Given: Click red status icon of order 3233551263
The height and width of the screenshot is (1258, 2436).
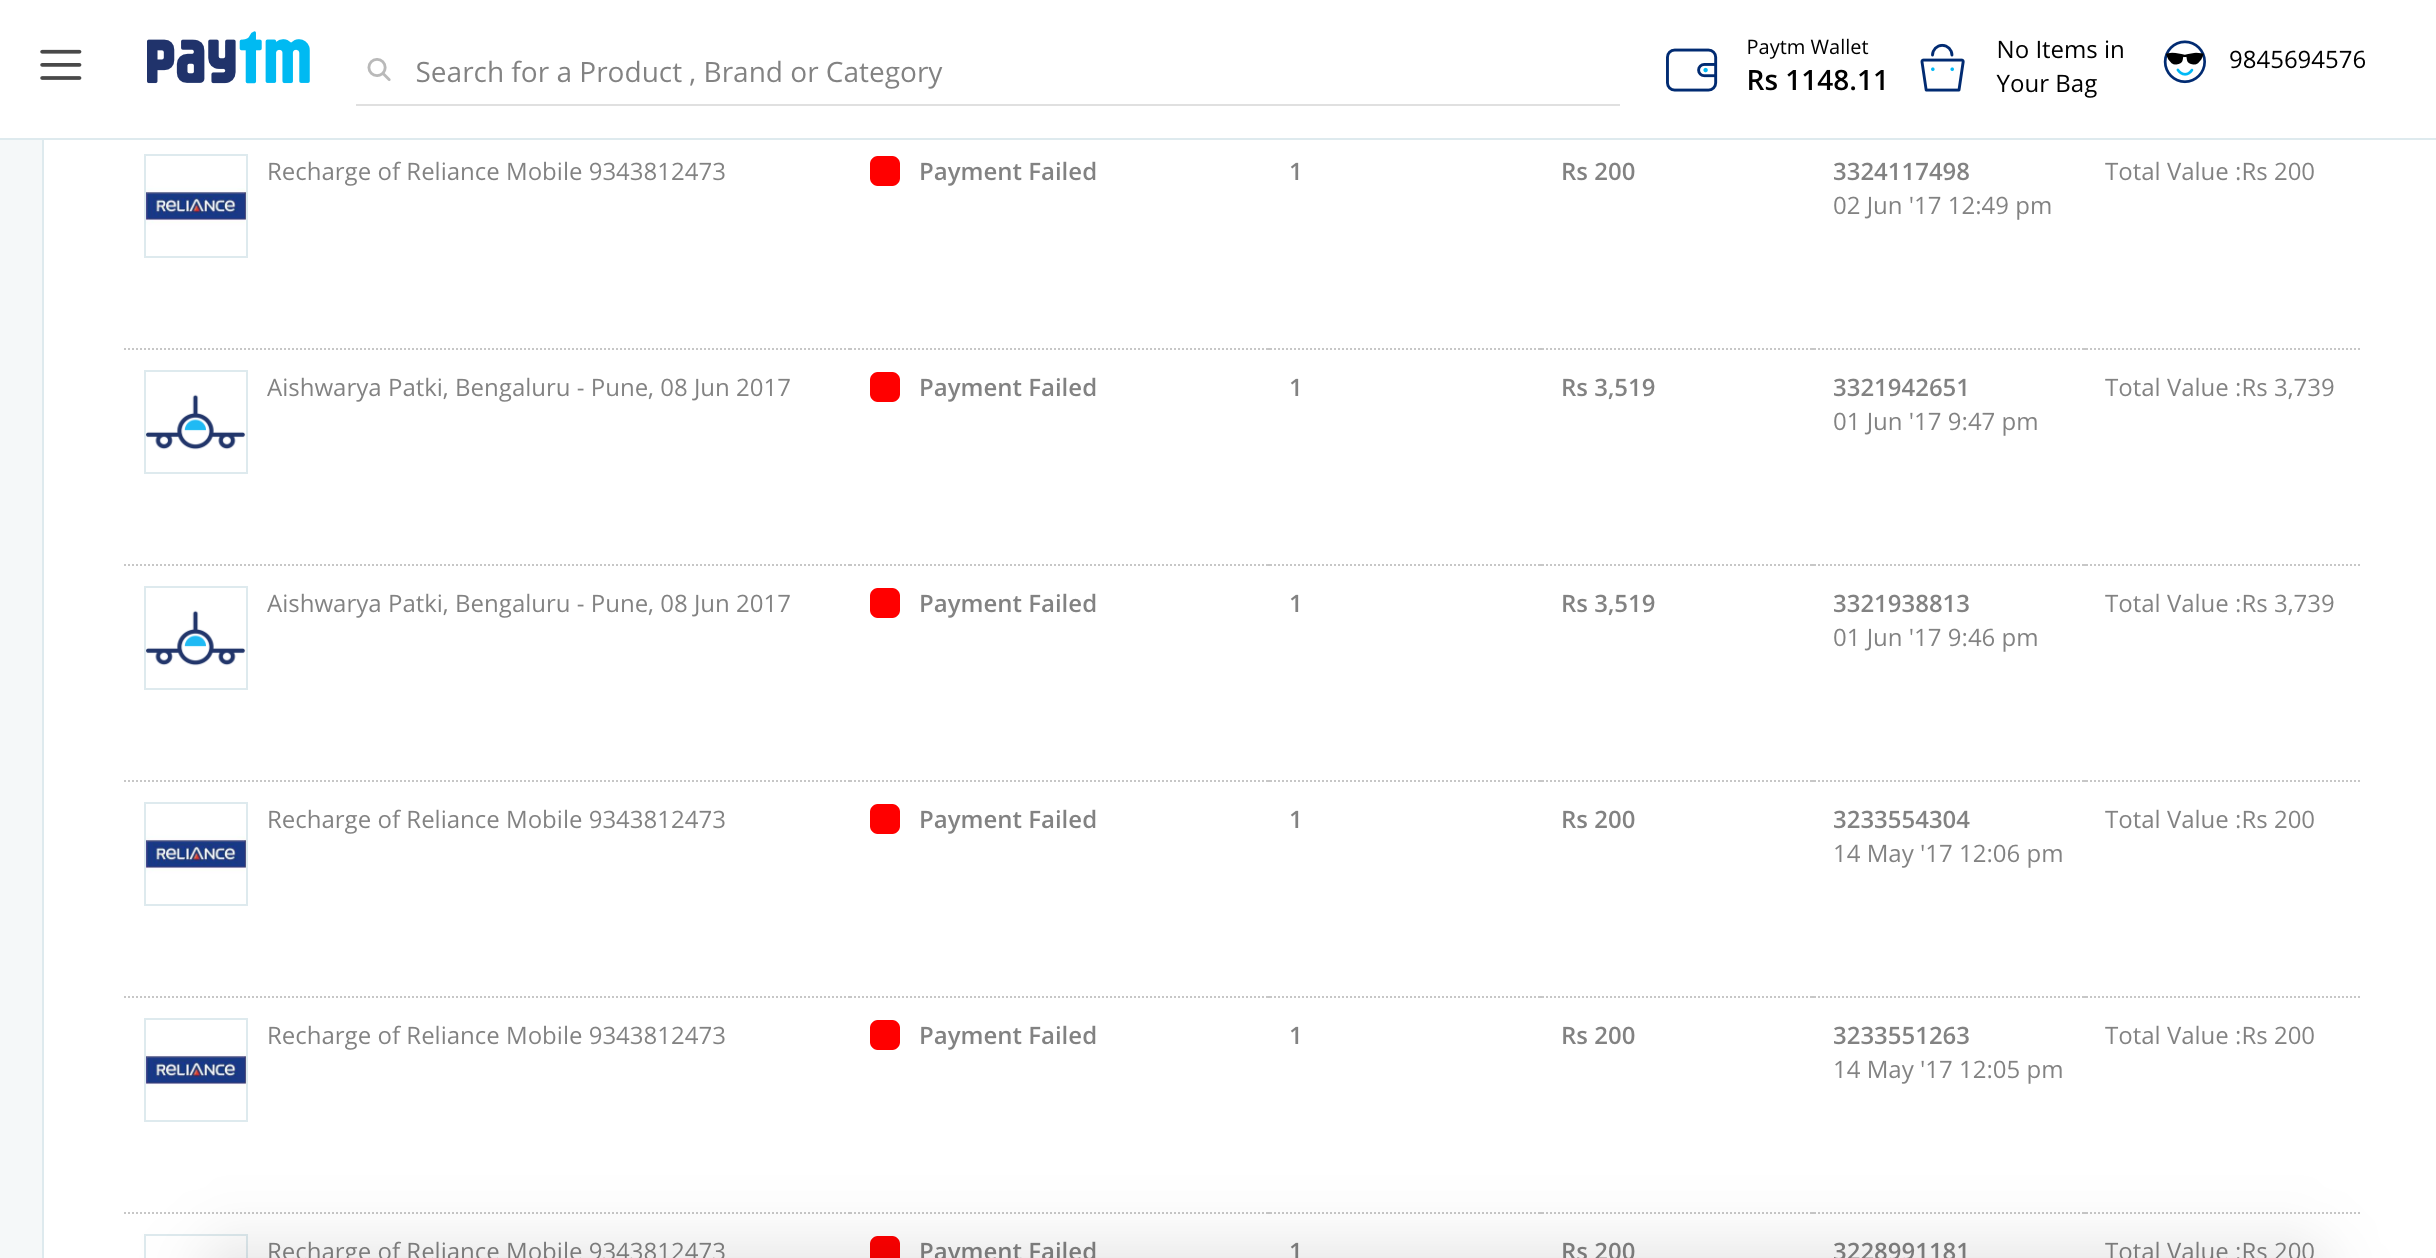Looking at the screenshot, I should click(x=884, y=1035).
